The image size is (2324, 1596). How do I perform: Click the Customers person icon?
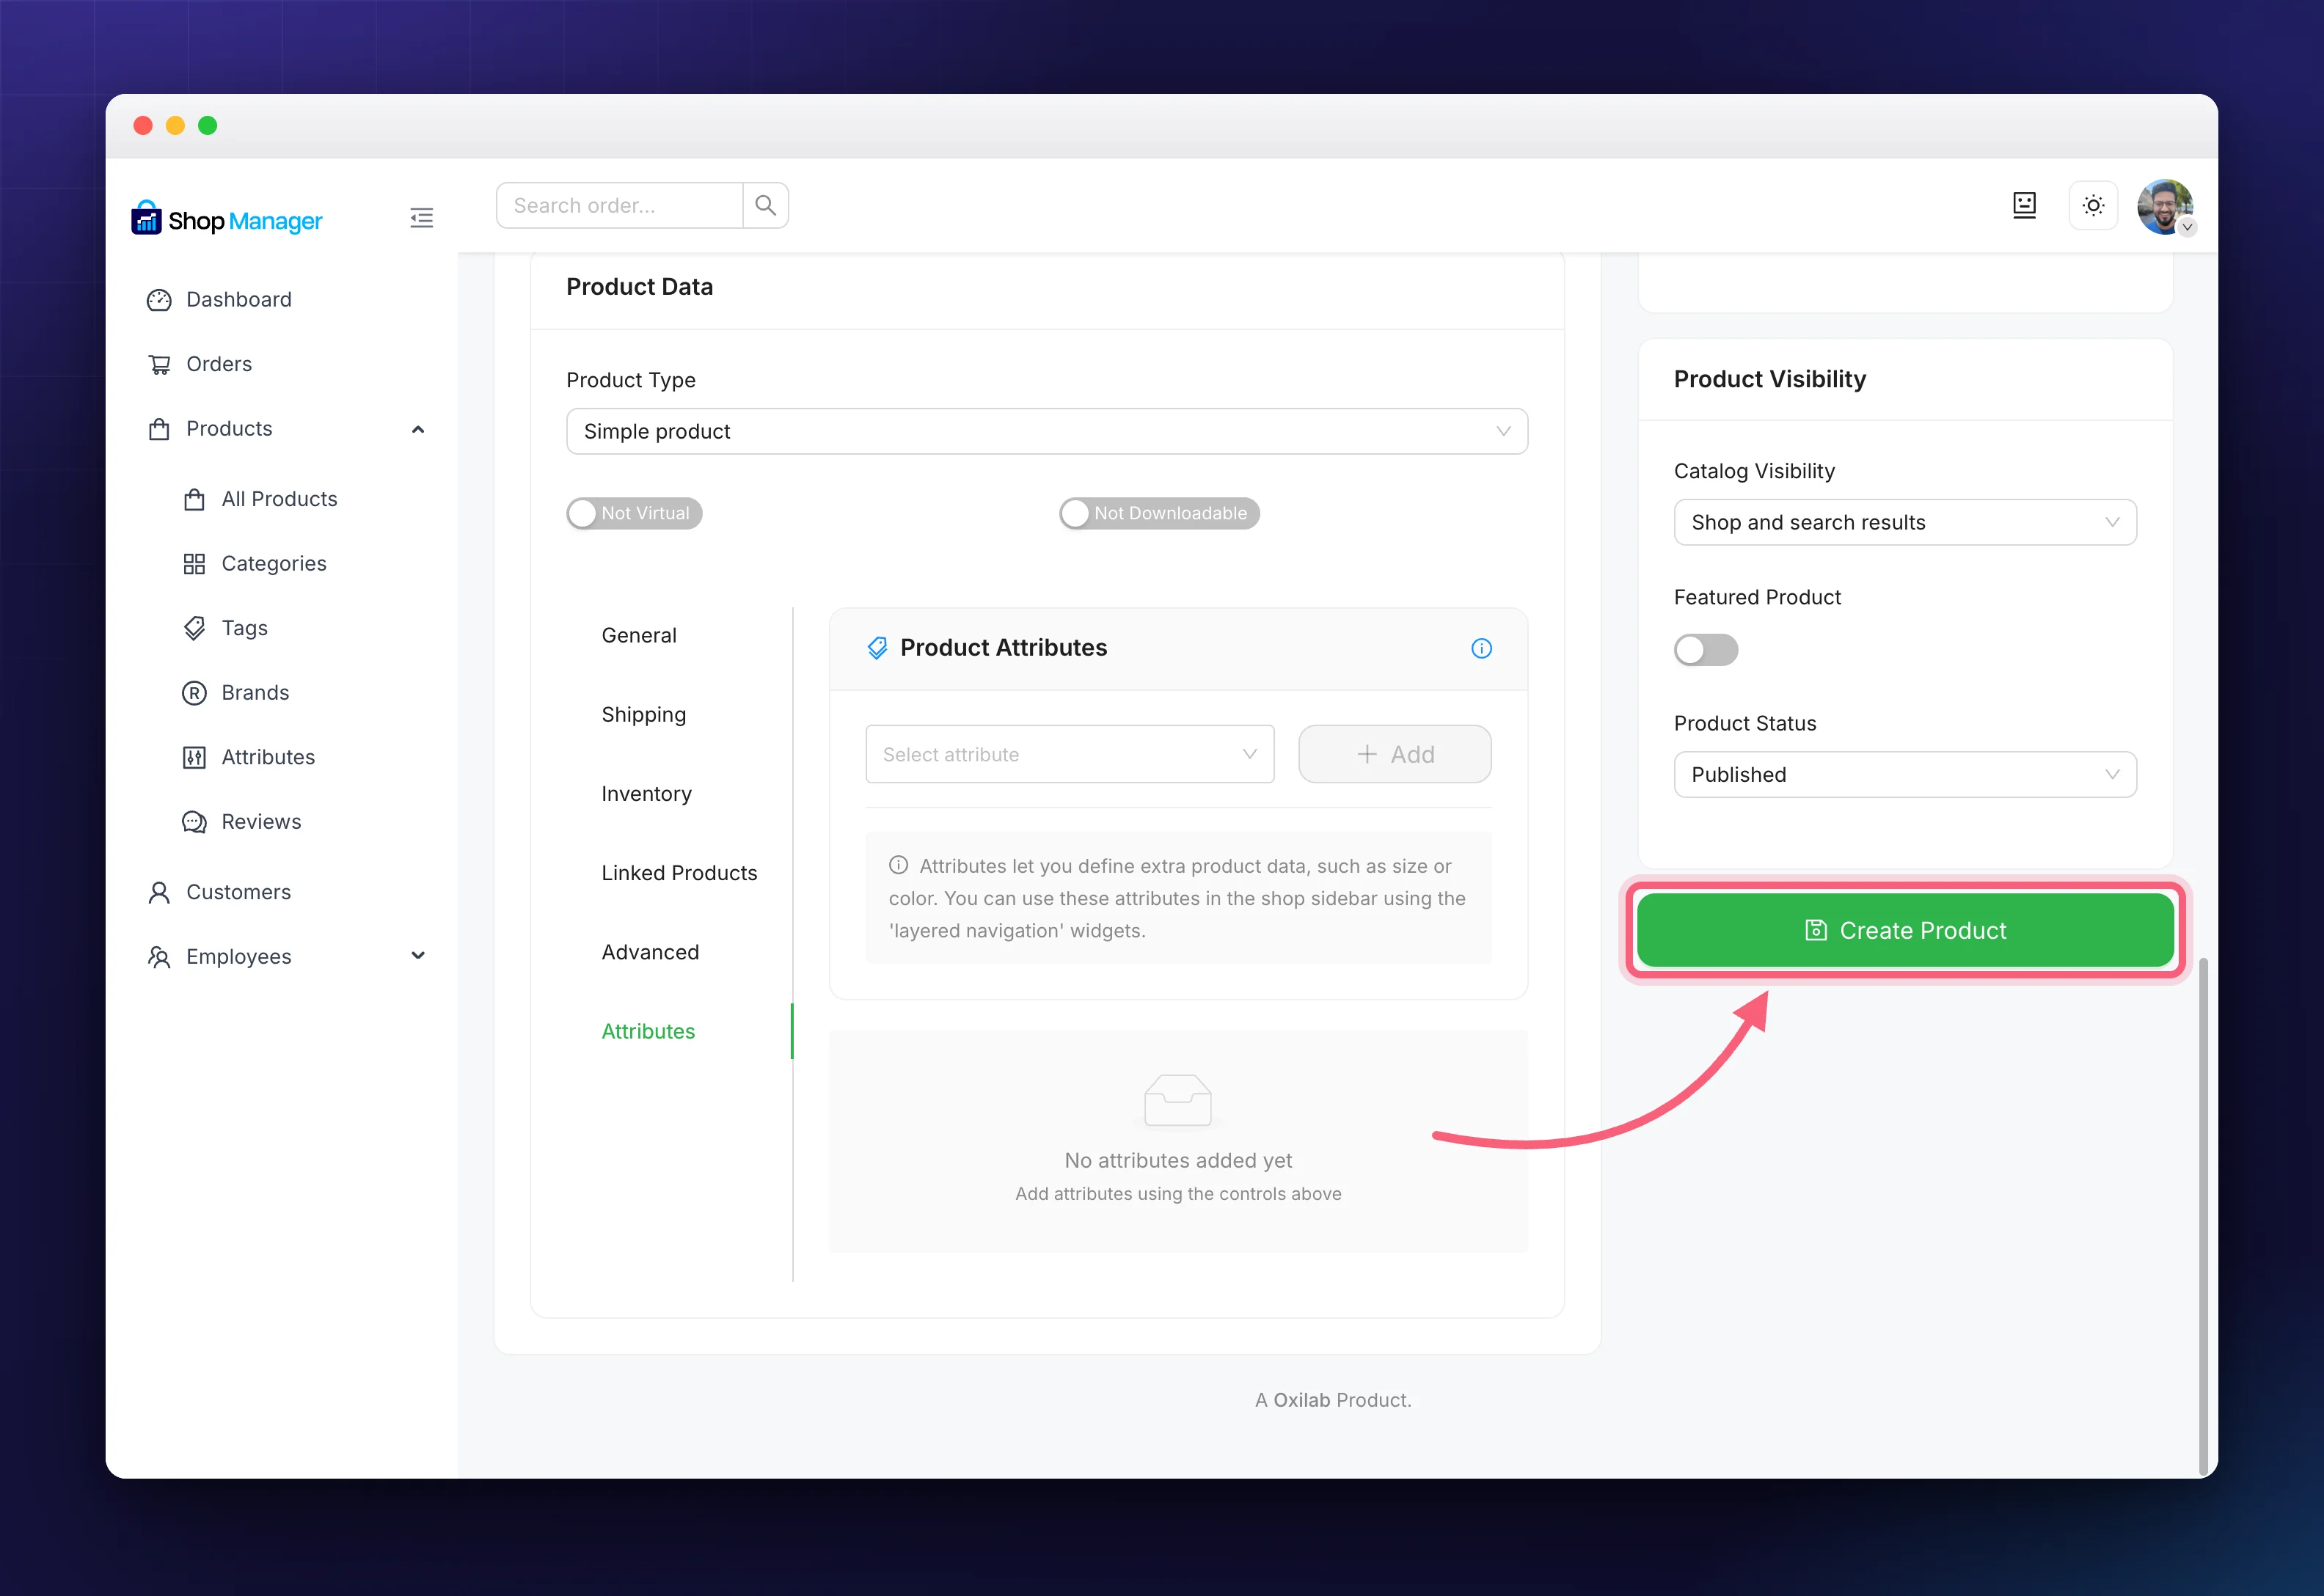click(x=159, y=892)
